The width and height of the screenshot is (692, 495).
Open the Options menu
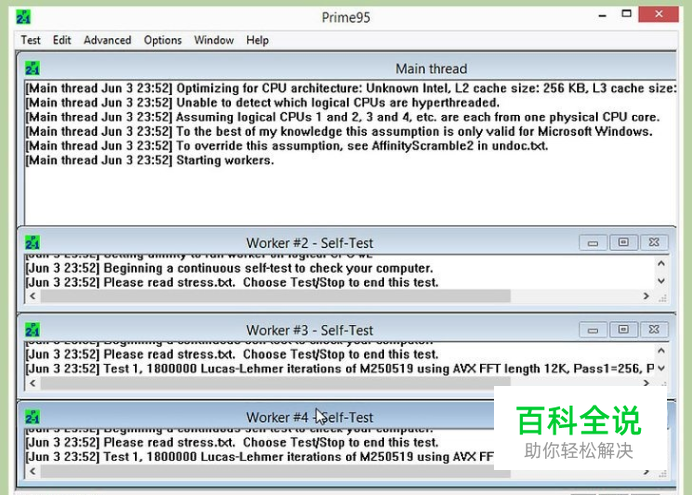(162, 40)
